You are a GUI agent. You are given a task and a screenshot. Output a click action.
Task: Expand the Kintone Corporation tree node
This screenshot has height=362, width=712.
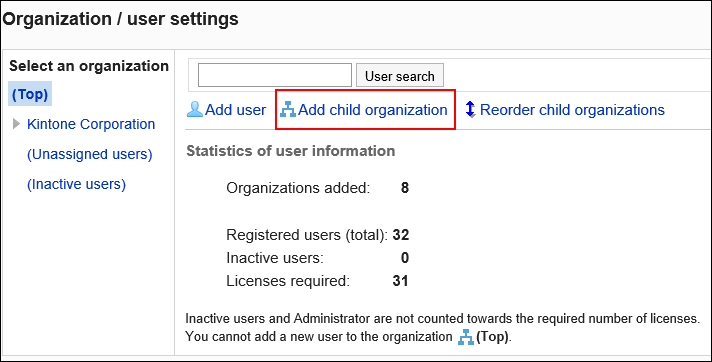click(17, 124)
